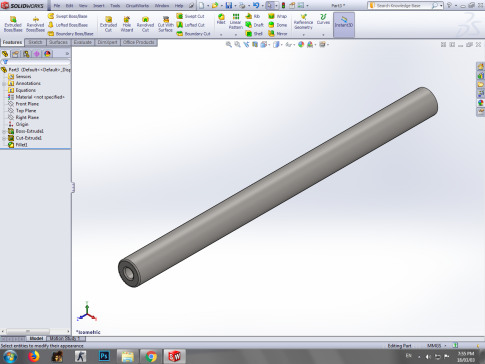Screen dimensions: 485x364
Task: Select the Dome tool
Action: 277,25
